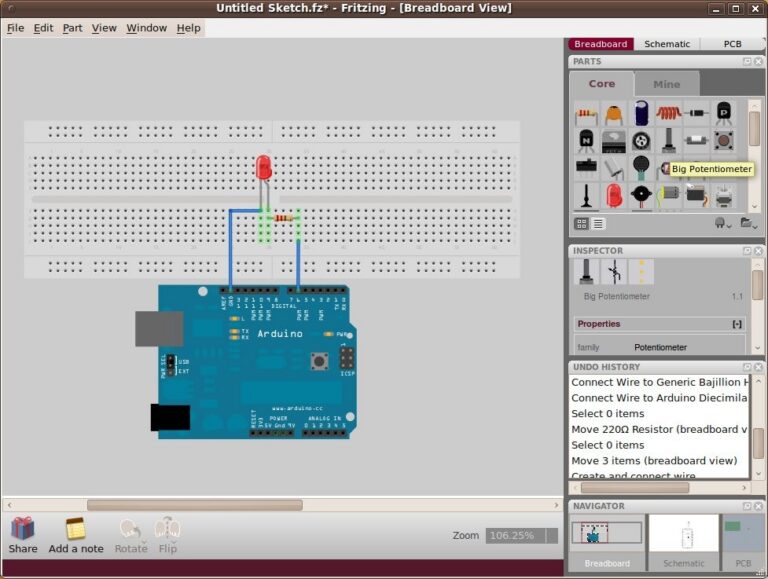The height and width of the screenshot is (579, 768).
Task: Open the Part menu
Action: pyautogui.click(x=72, y=28)
